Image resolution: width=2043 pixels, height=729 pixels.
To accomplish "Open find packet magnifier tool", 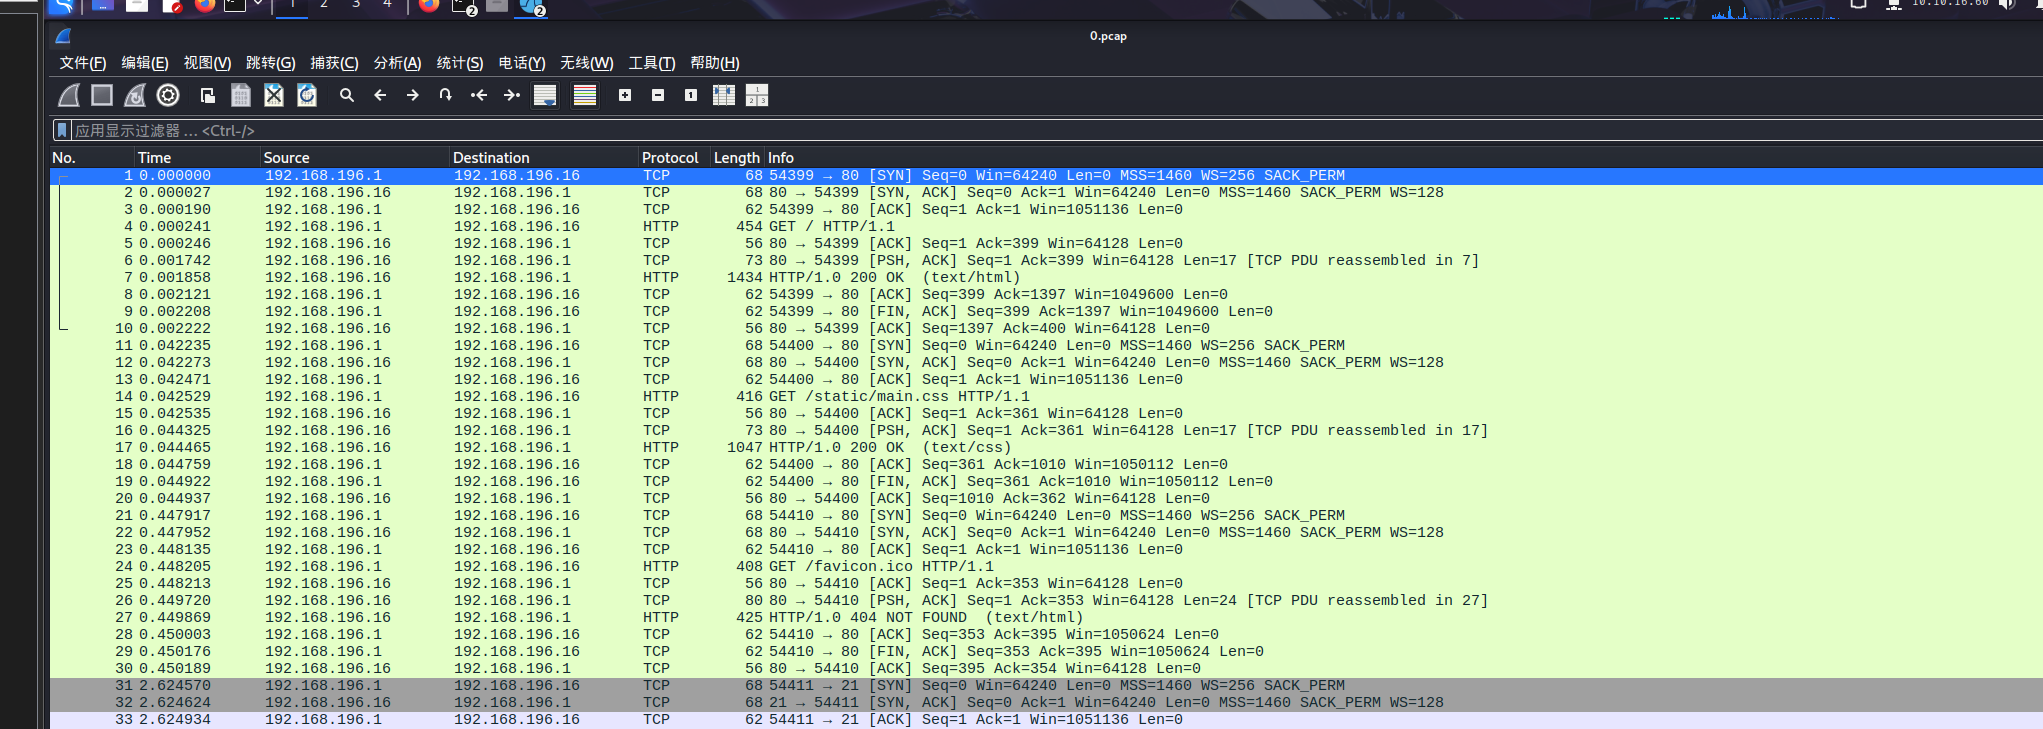I will (x=347, y=95).
